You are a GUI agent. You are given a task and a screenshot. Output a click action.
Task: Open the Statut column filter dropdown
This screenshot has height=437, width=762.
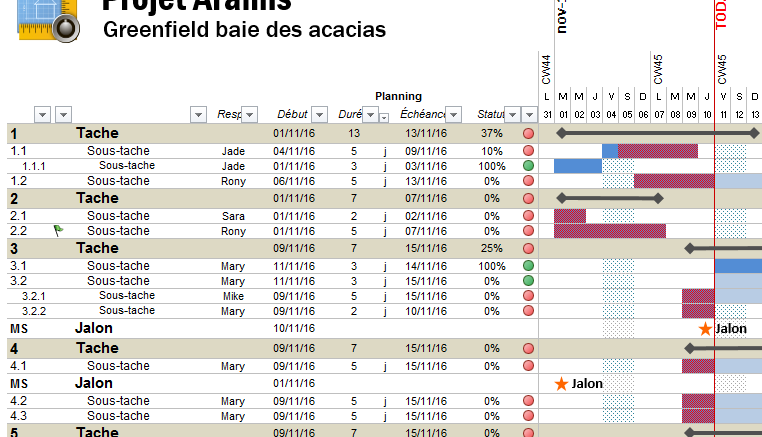point(512,114)
